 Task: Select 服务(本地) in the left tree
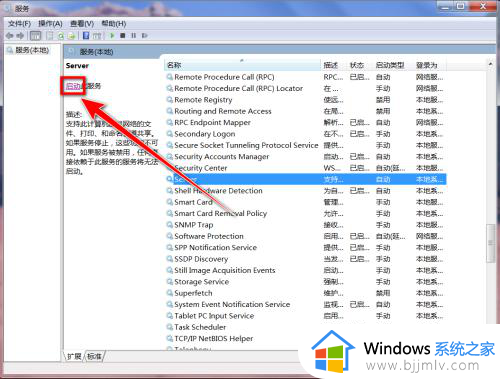coord(32,50)
